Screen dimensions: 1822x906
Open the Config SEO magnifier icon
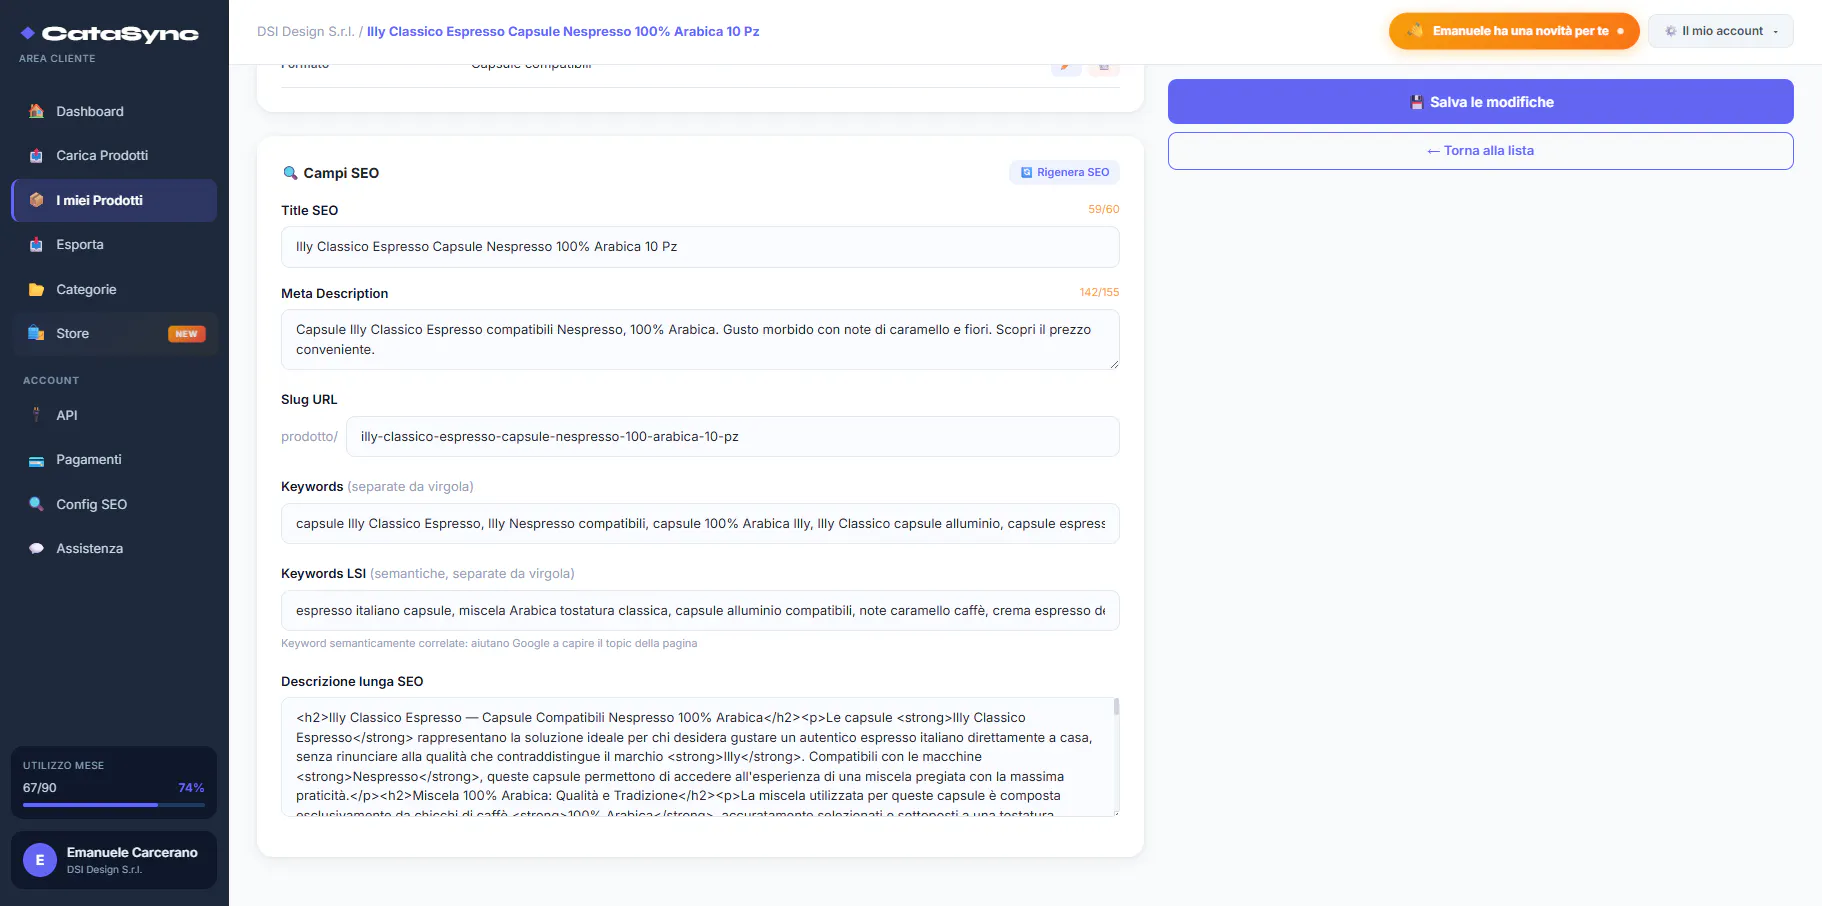(x=36, y=504)
